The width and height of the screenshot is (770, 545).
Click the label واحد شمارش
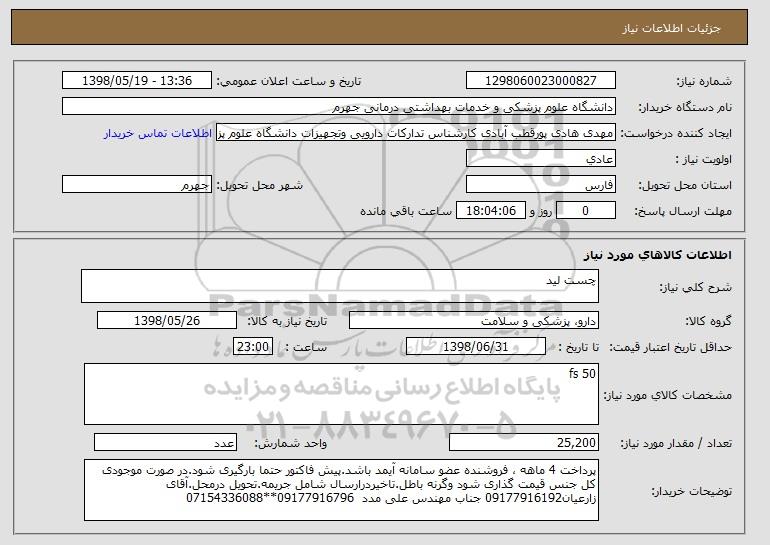pos(291,443)
